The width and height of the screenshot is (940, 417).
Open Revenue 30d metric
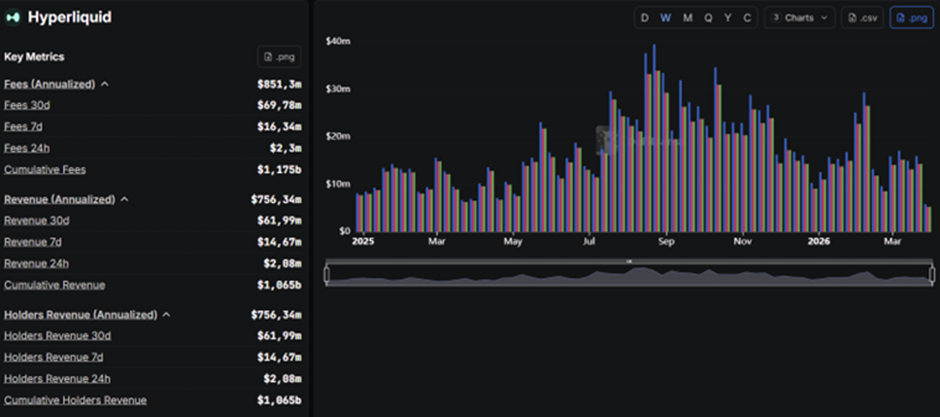click(x=37, y=220)
